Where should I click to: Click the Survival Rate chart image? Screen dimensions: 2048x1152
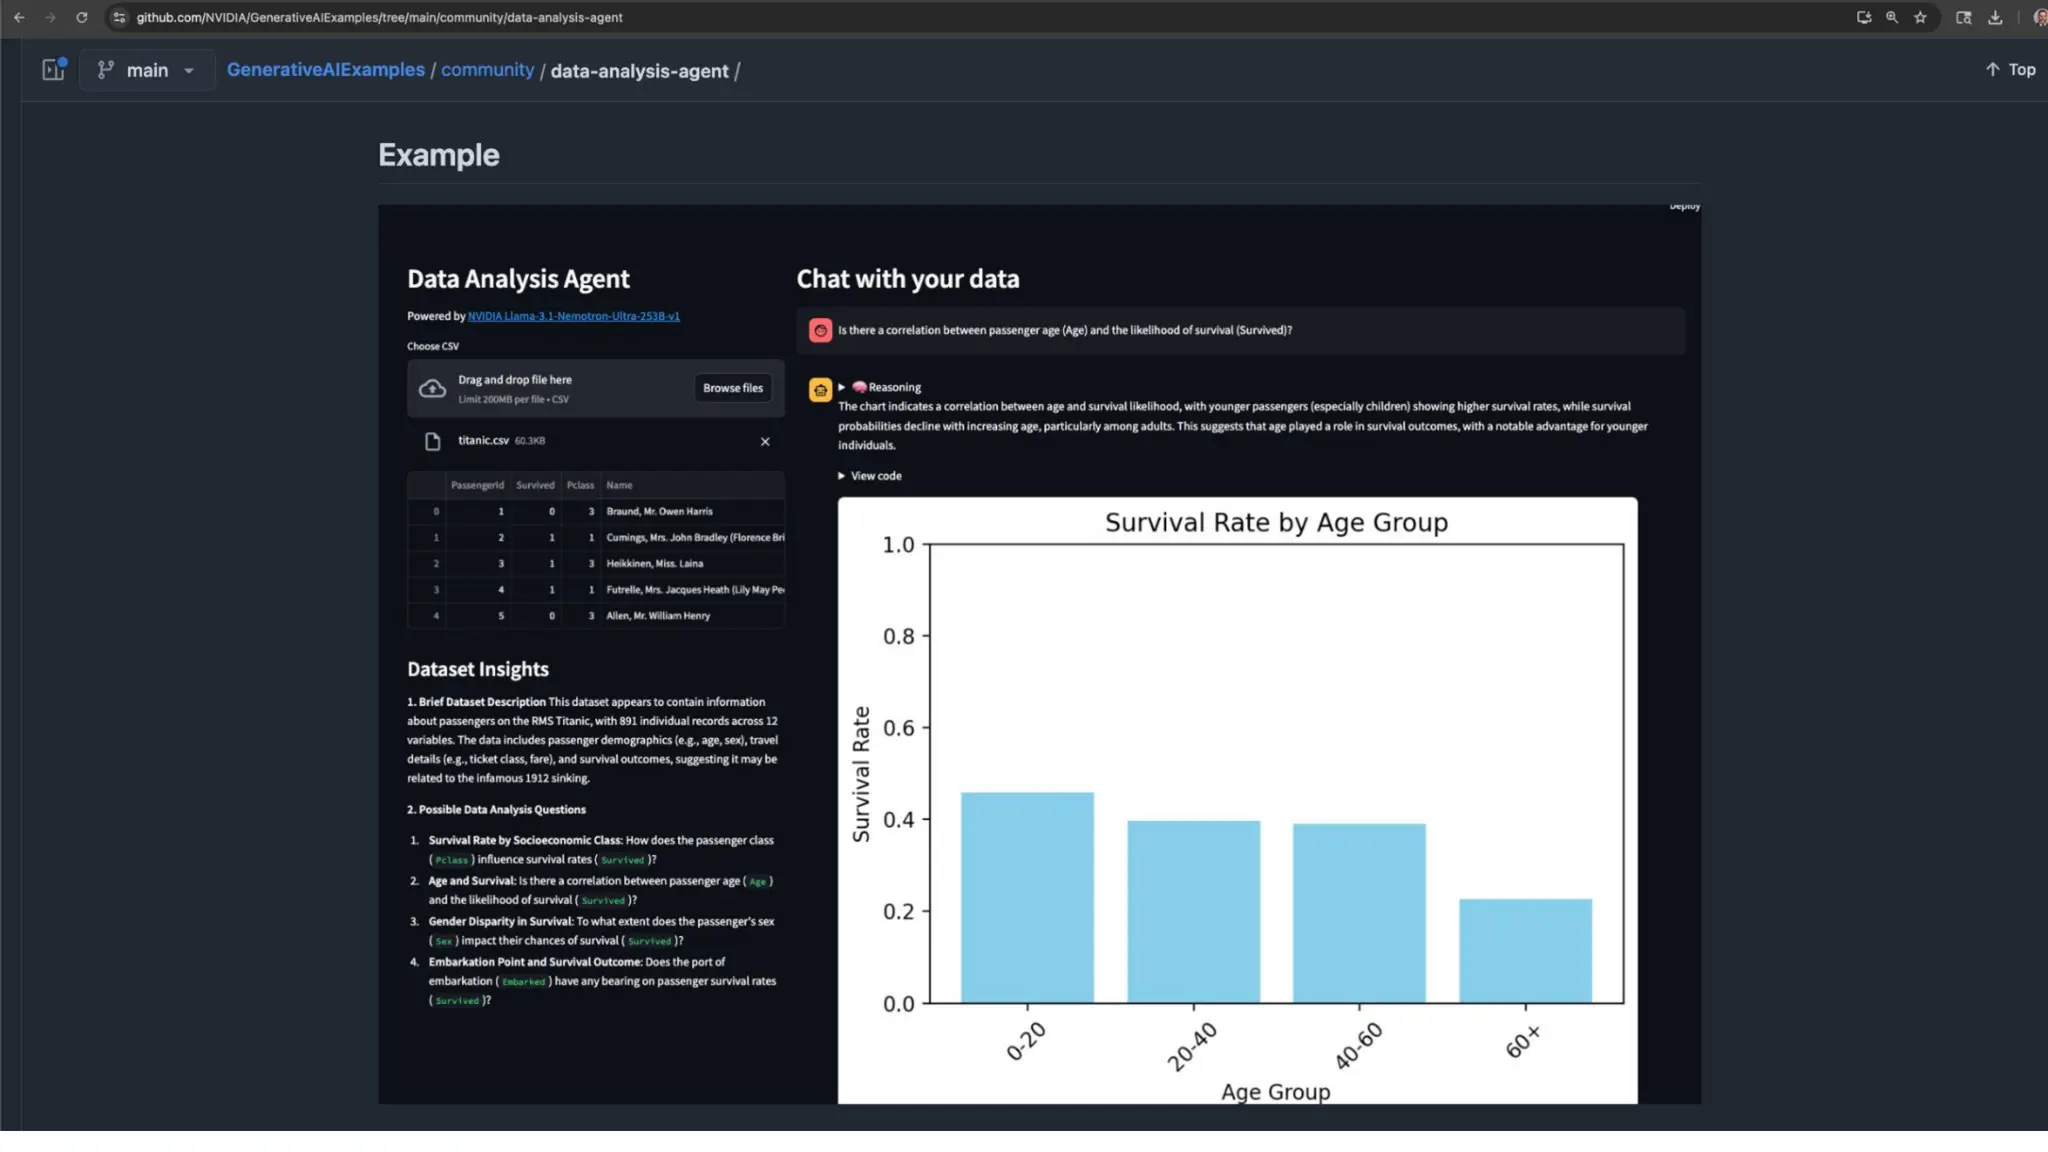tap(1237, 800)
